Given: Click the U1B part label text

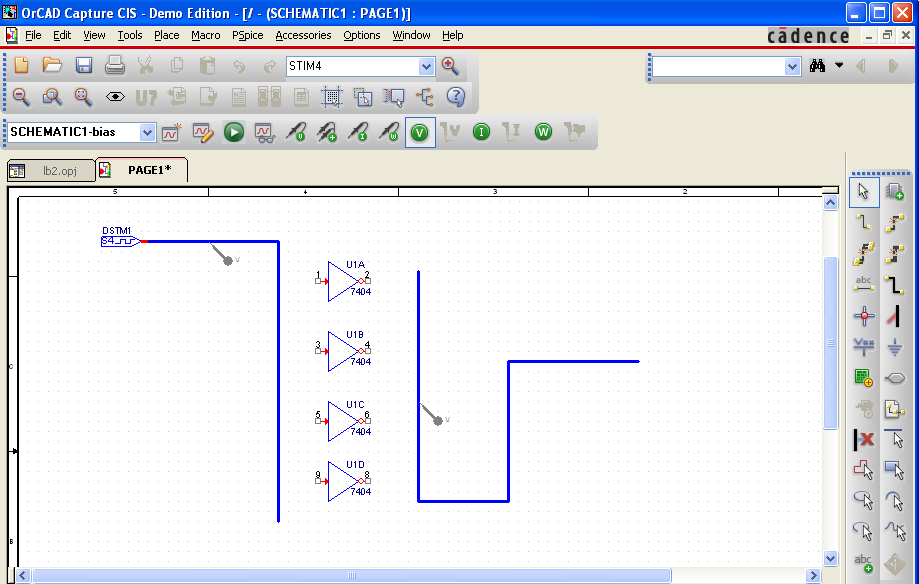Looking at the screenshot, I should click(355, 334).
